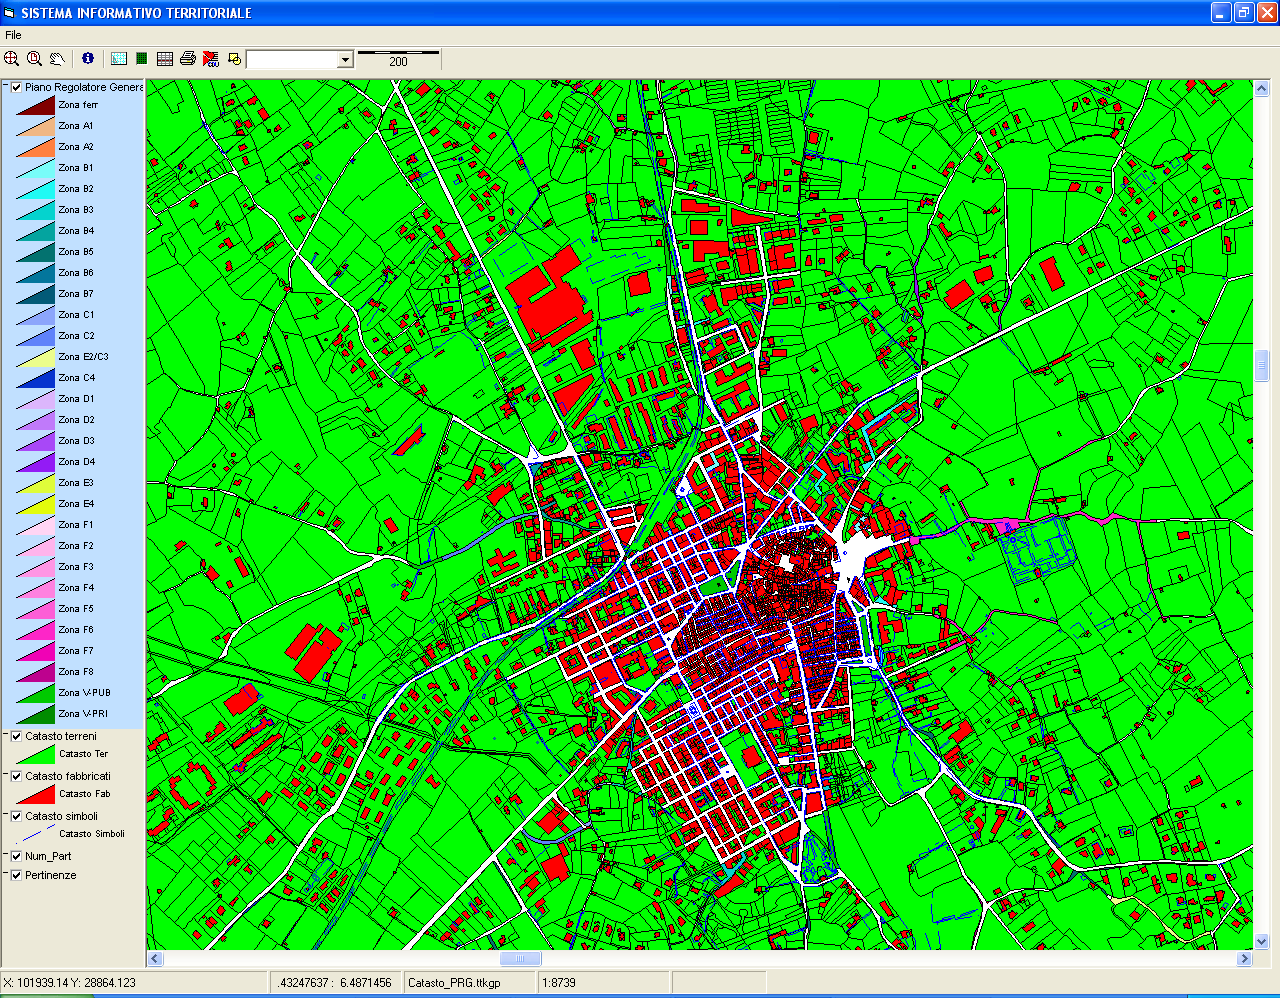Screen dimensions: 1280x998
Task: Select the blue info identify tool
Action: (x=88, y=59)
